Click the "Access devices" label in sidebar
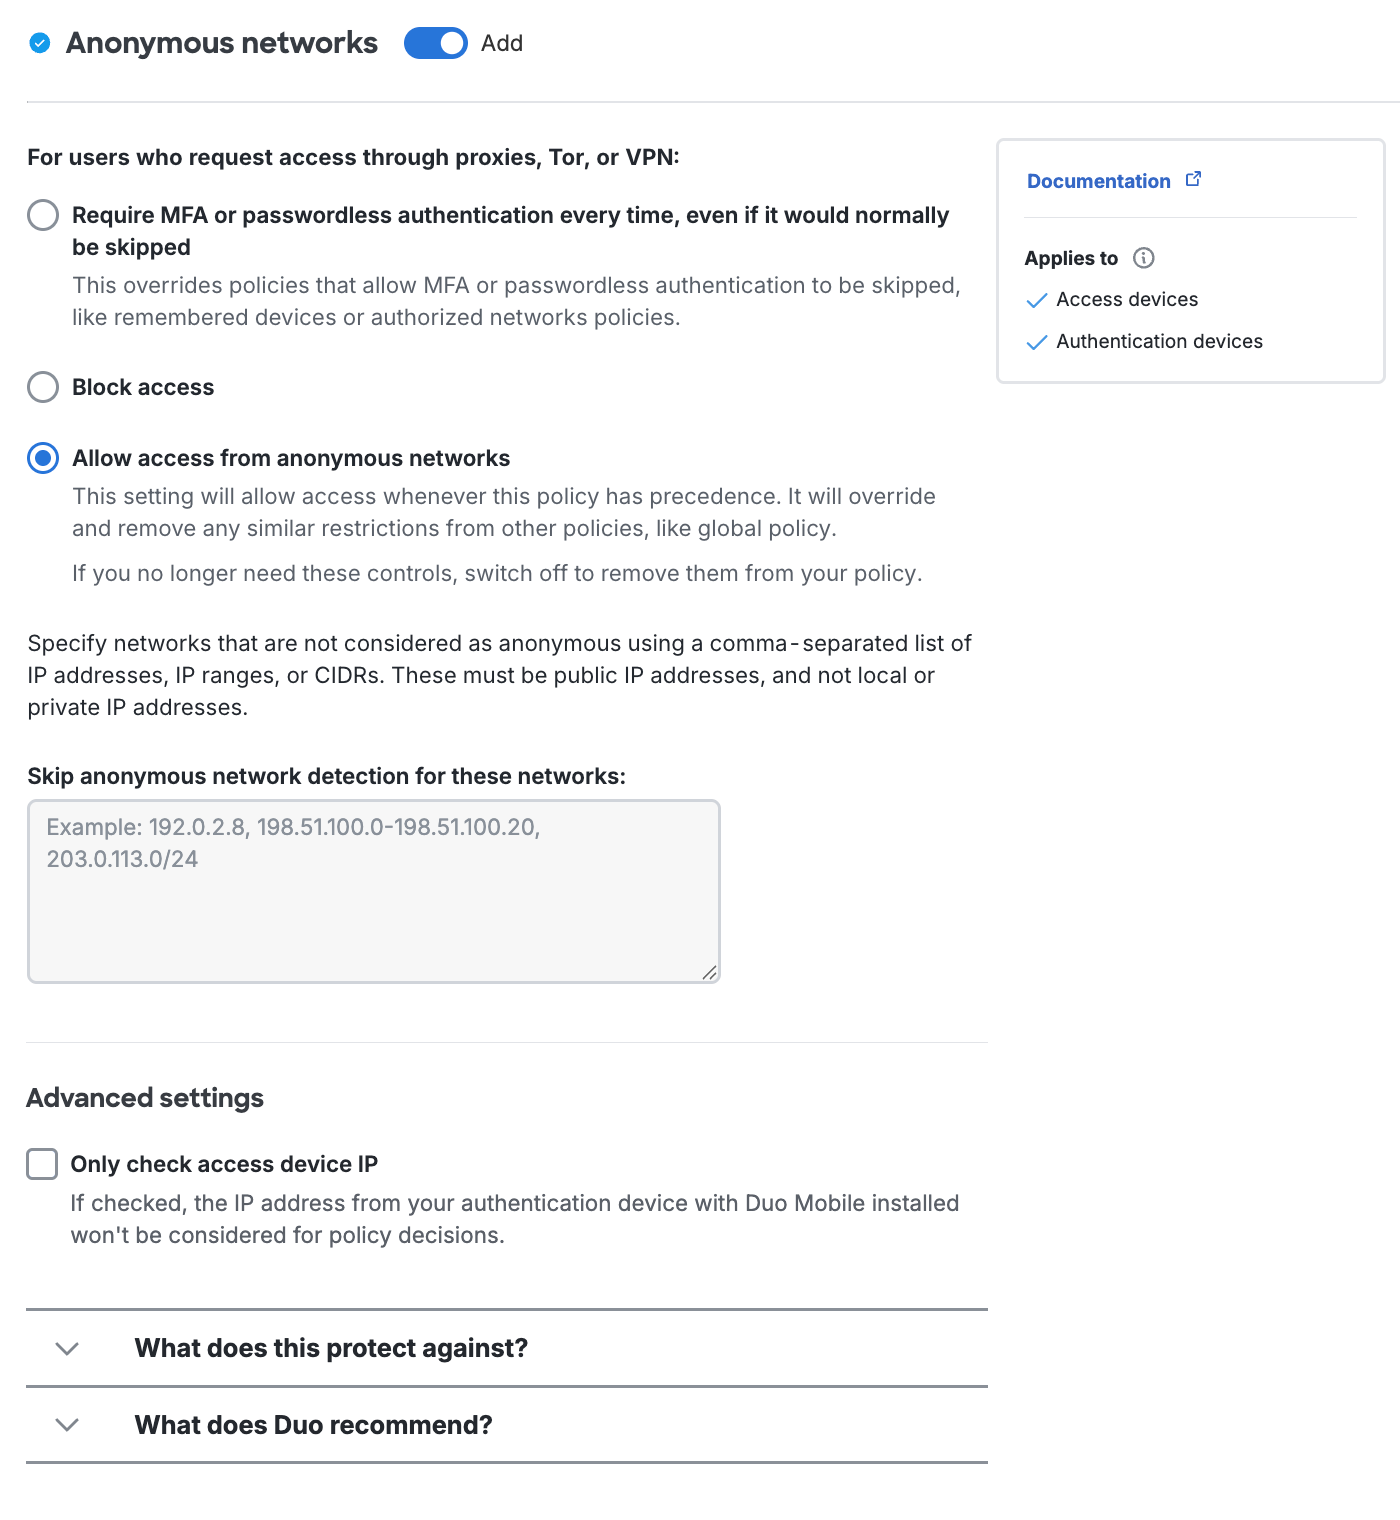Screen dimensions: 1400x1520 click(1127, 299)
